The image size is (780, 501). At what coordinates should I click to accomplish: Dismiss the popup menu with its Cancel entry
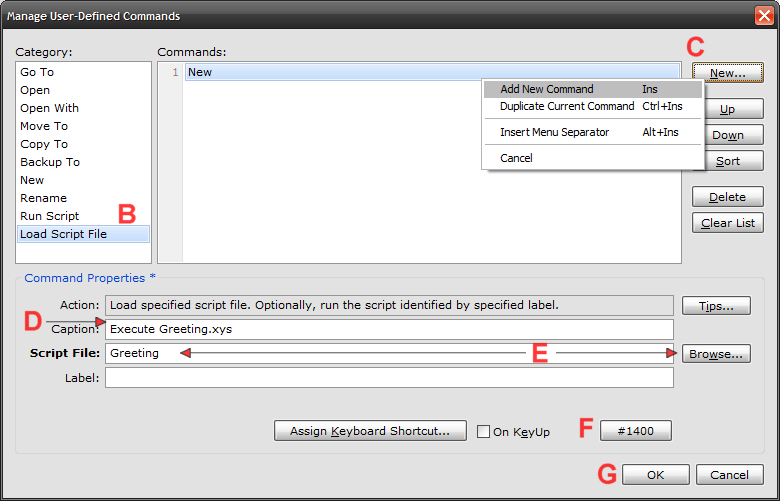592,158
